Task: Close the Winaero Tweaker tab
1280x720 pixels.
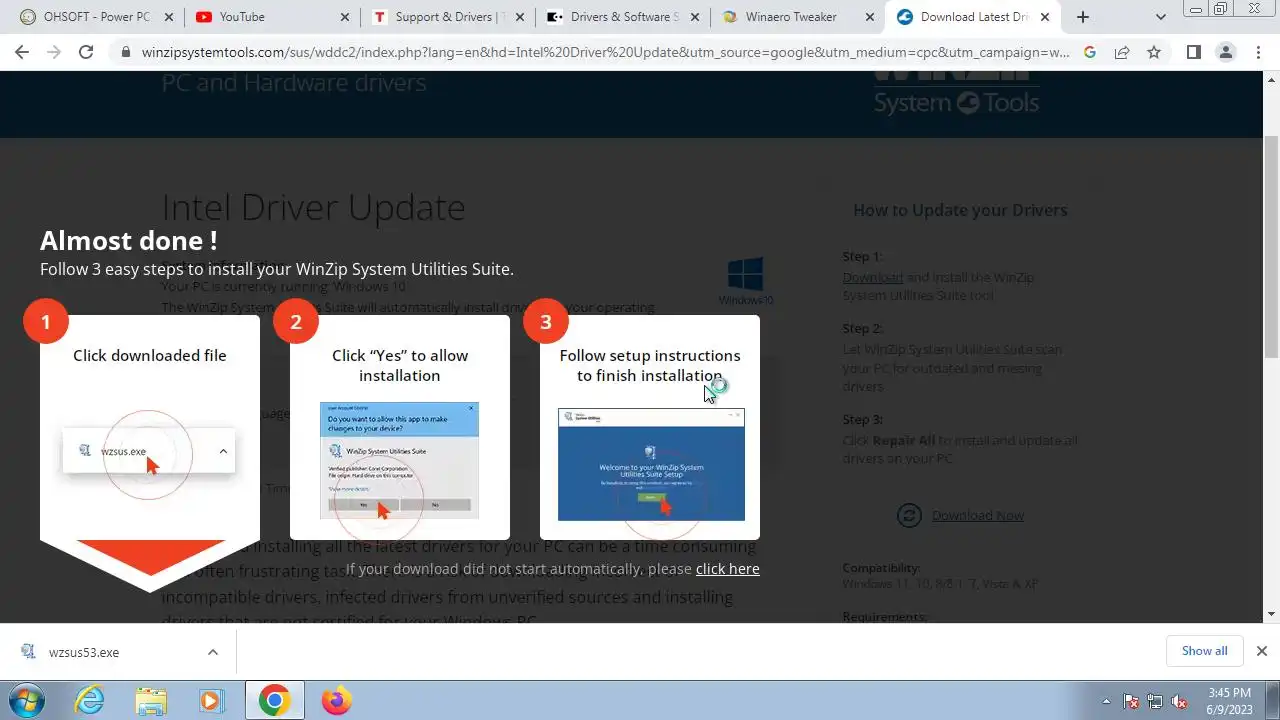Action: [x=869, y=17]
